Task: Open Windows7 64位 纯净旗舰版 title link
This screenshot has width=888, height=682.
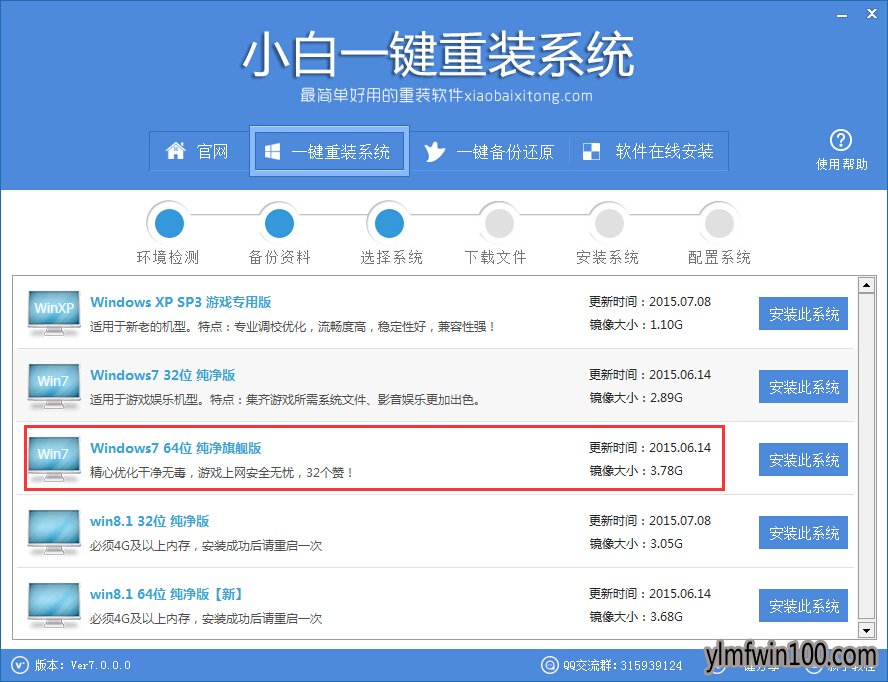Action: tap(176, 448)
